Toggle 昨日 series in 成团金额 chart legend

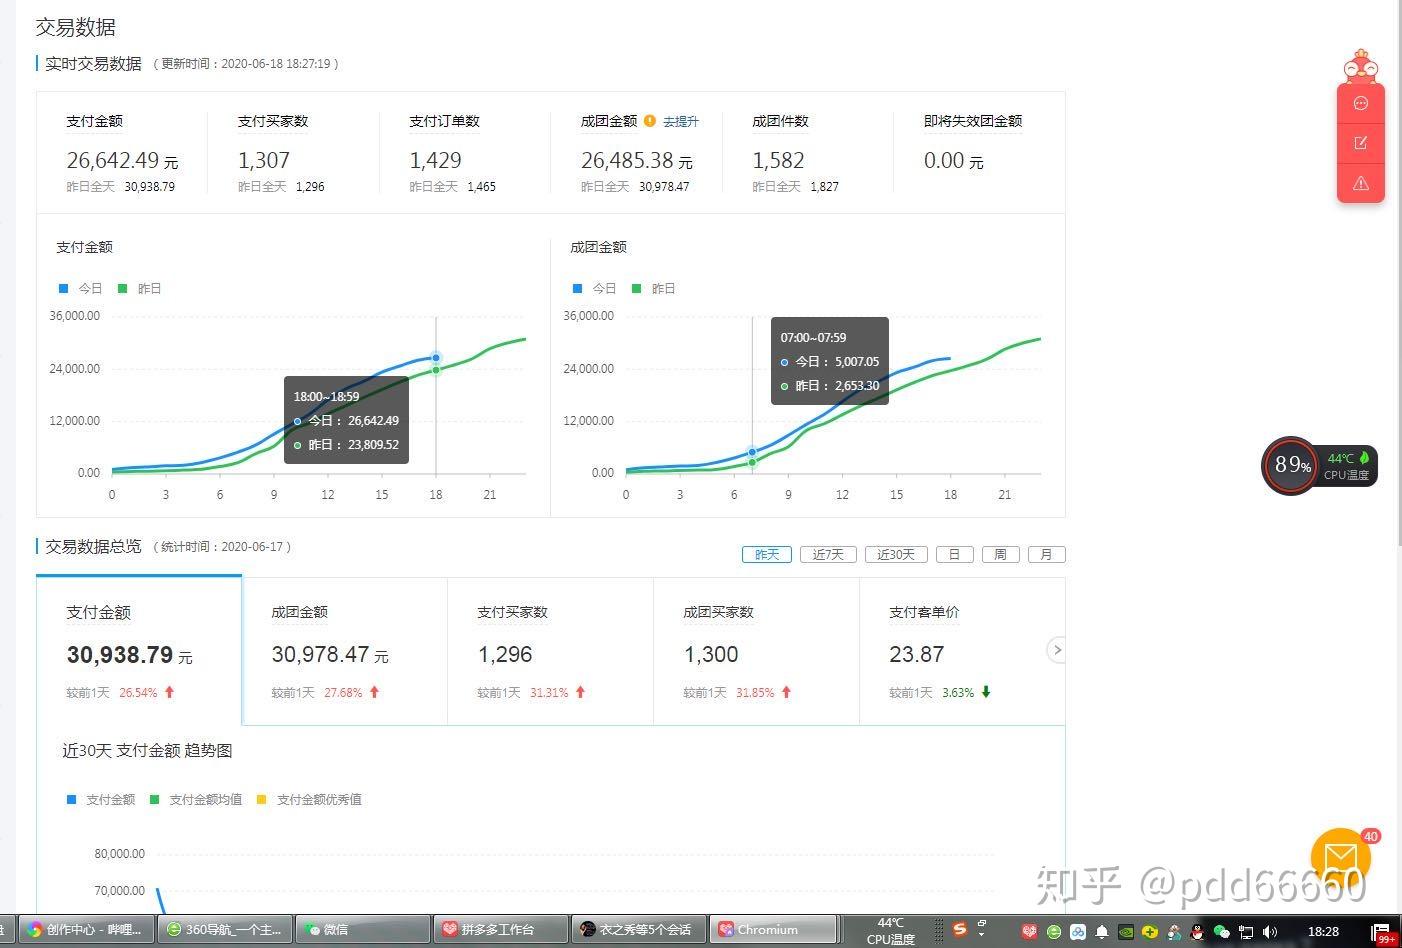point(654,288)
